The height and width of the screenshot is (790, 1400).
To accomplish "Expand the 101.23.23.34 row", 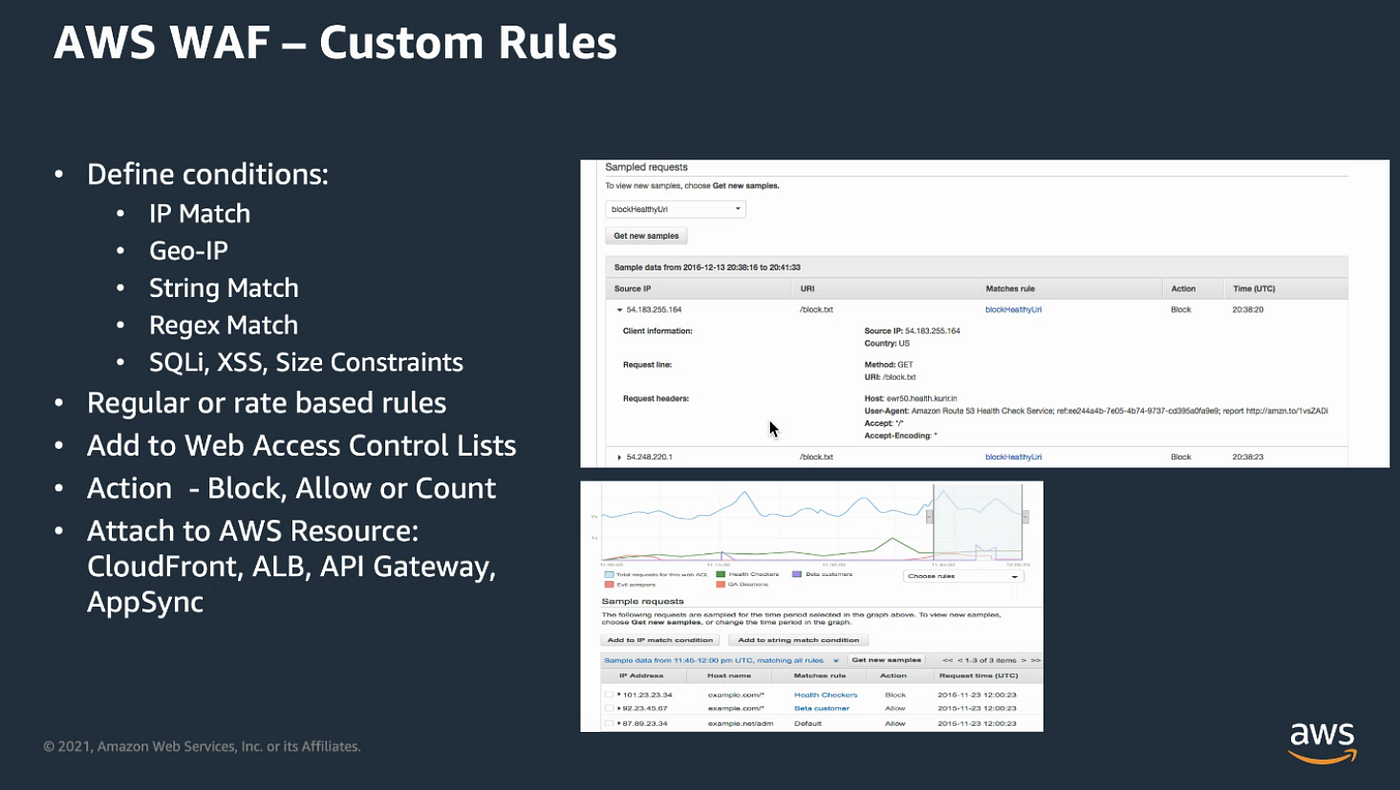I will (620, 694).
